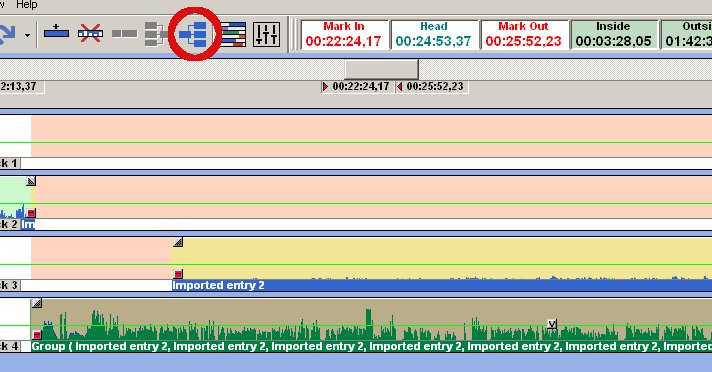712x372 pixels.
Task: Click the Mark Out time field
Action: 523,35
